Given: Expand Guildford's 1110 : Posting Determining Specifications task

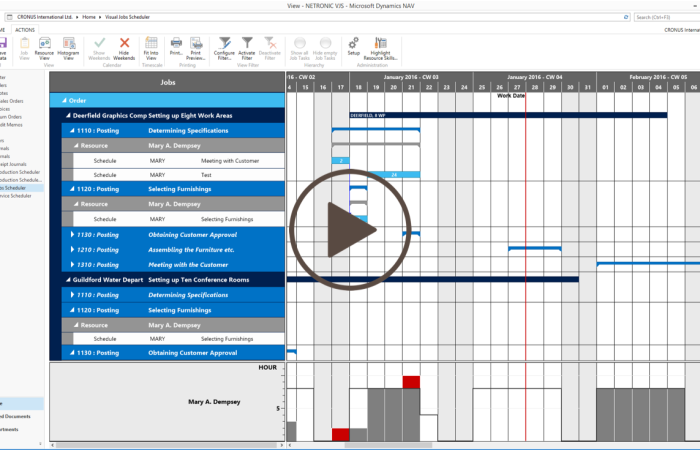Looking at the screenshot, I should pos(72,295).
